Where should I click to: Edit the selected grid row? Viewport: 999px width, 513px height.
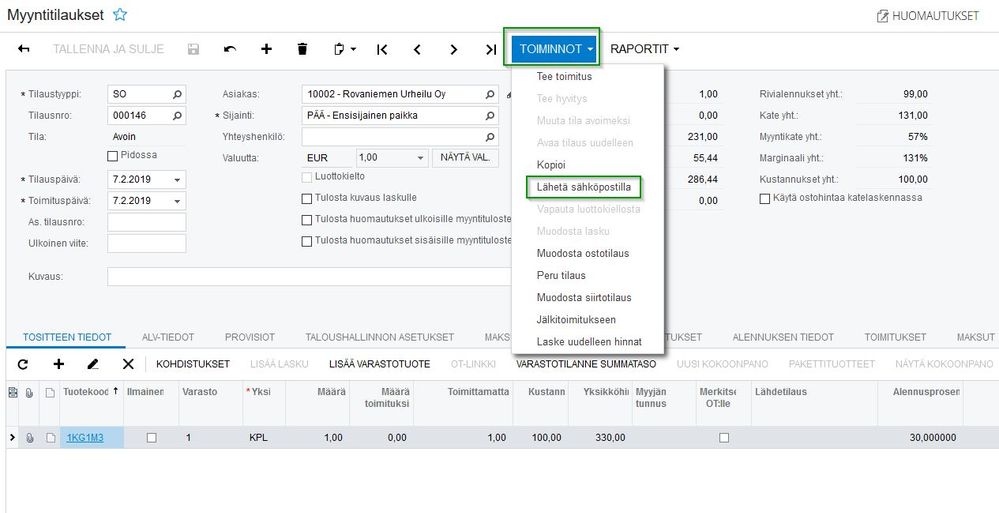tap(93, 364)
